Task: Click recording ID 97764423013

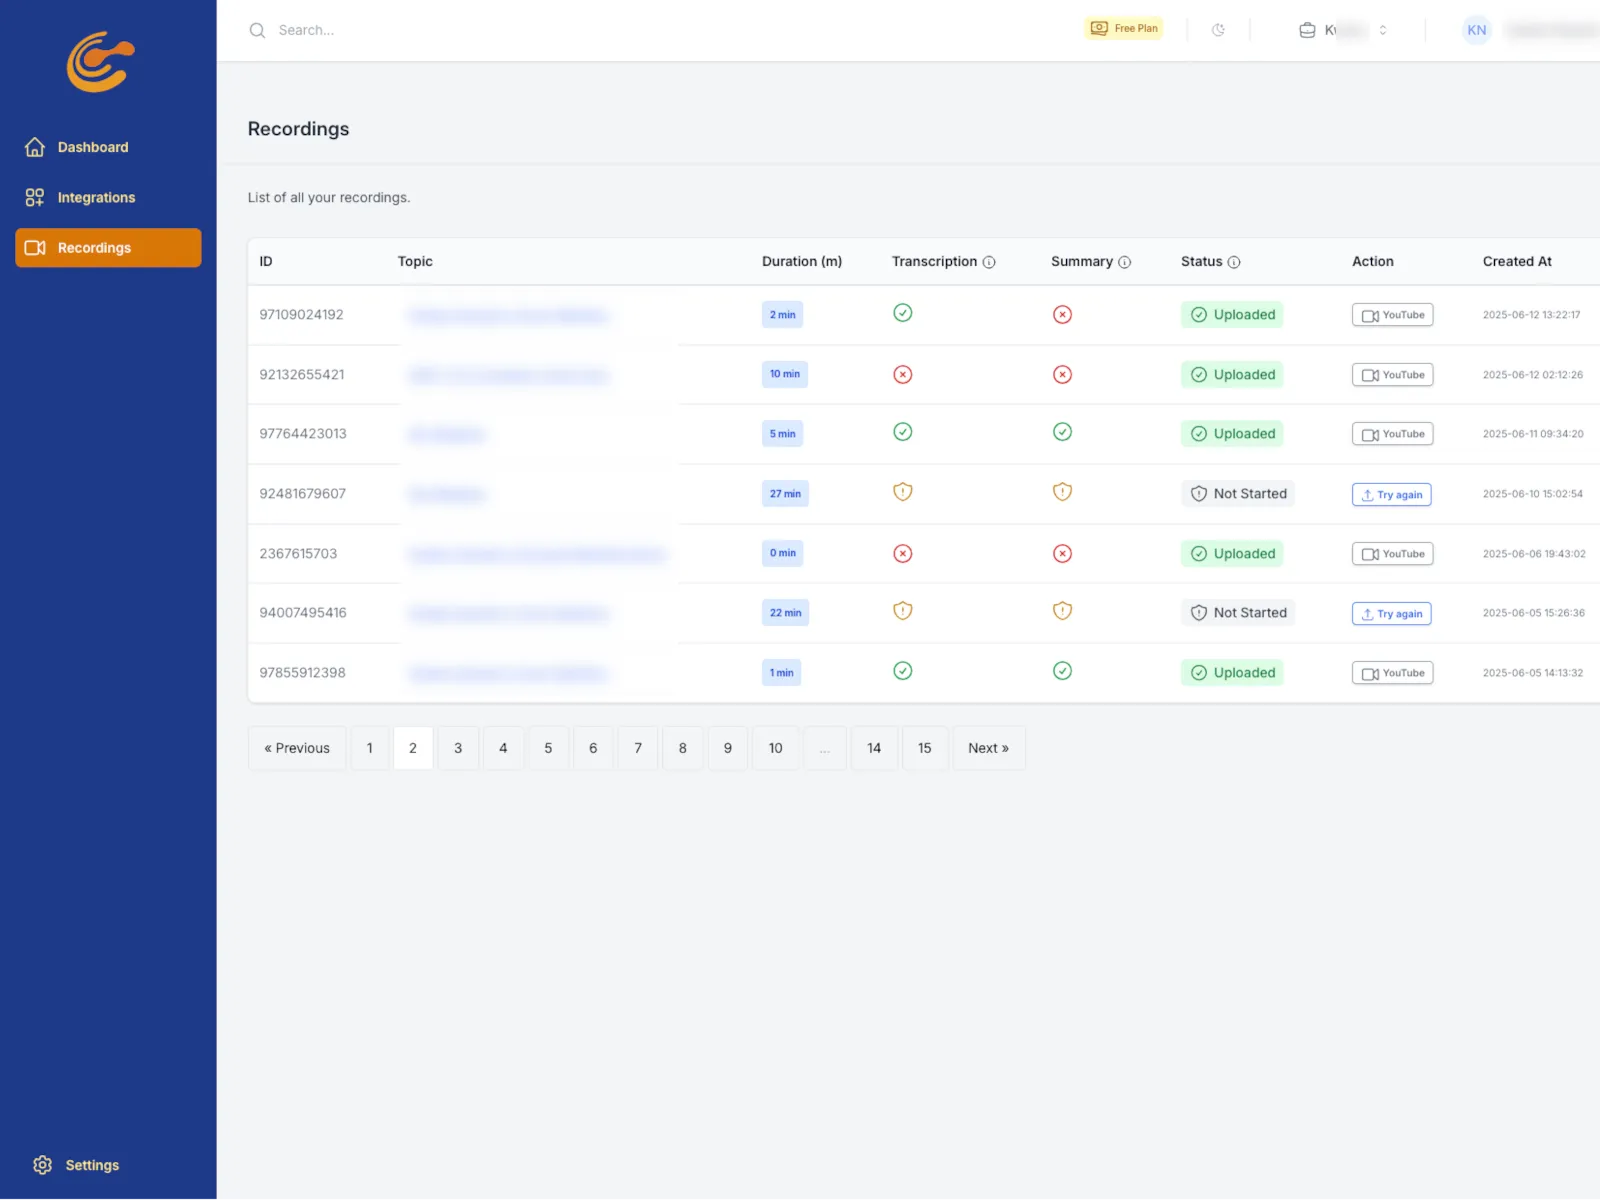Action: tap(303, 434)
